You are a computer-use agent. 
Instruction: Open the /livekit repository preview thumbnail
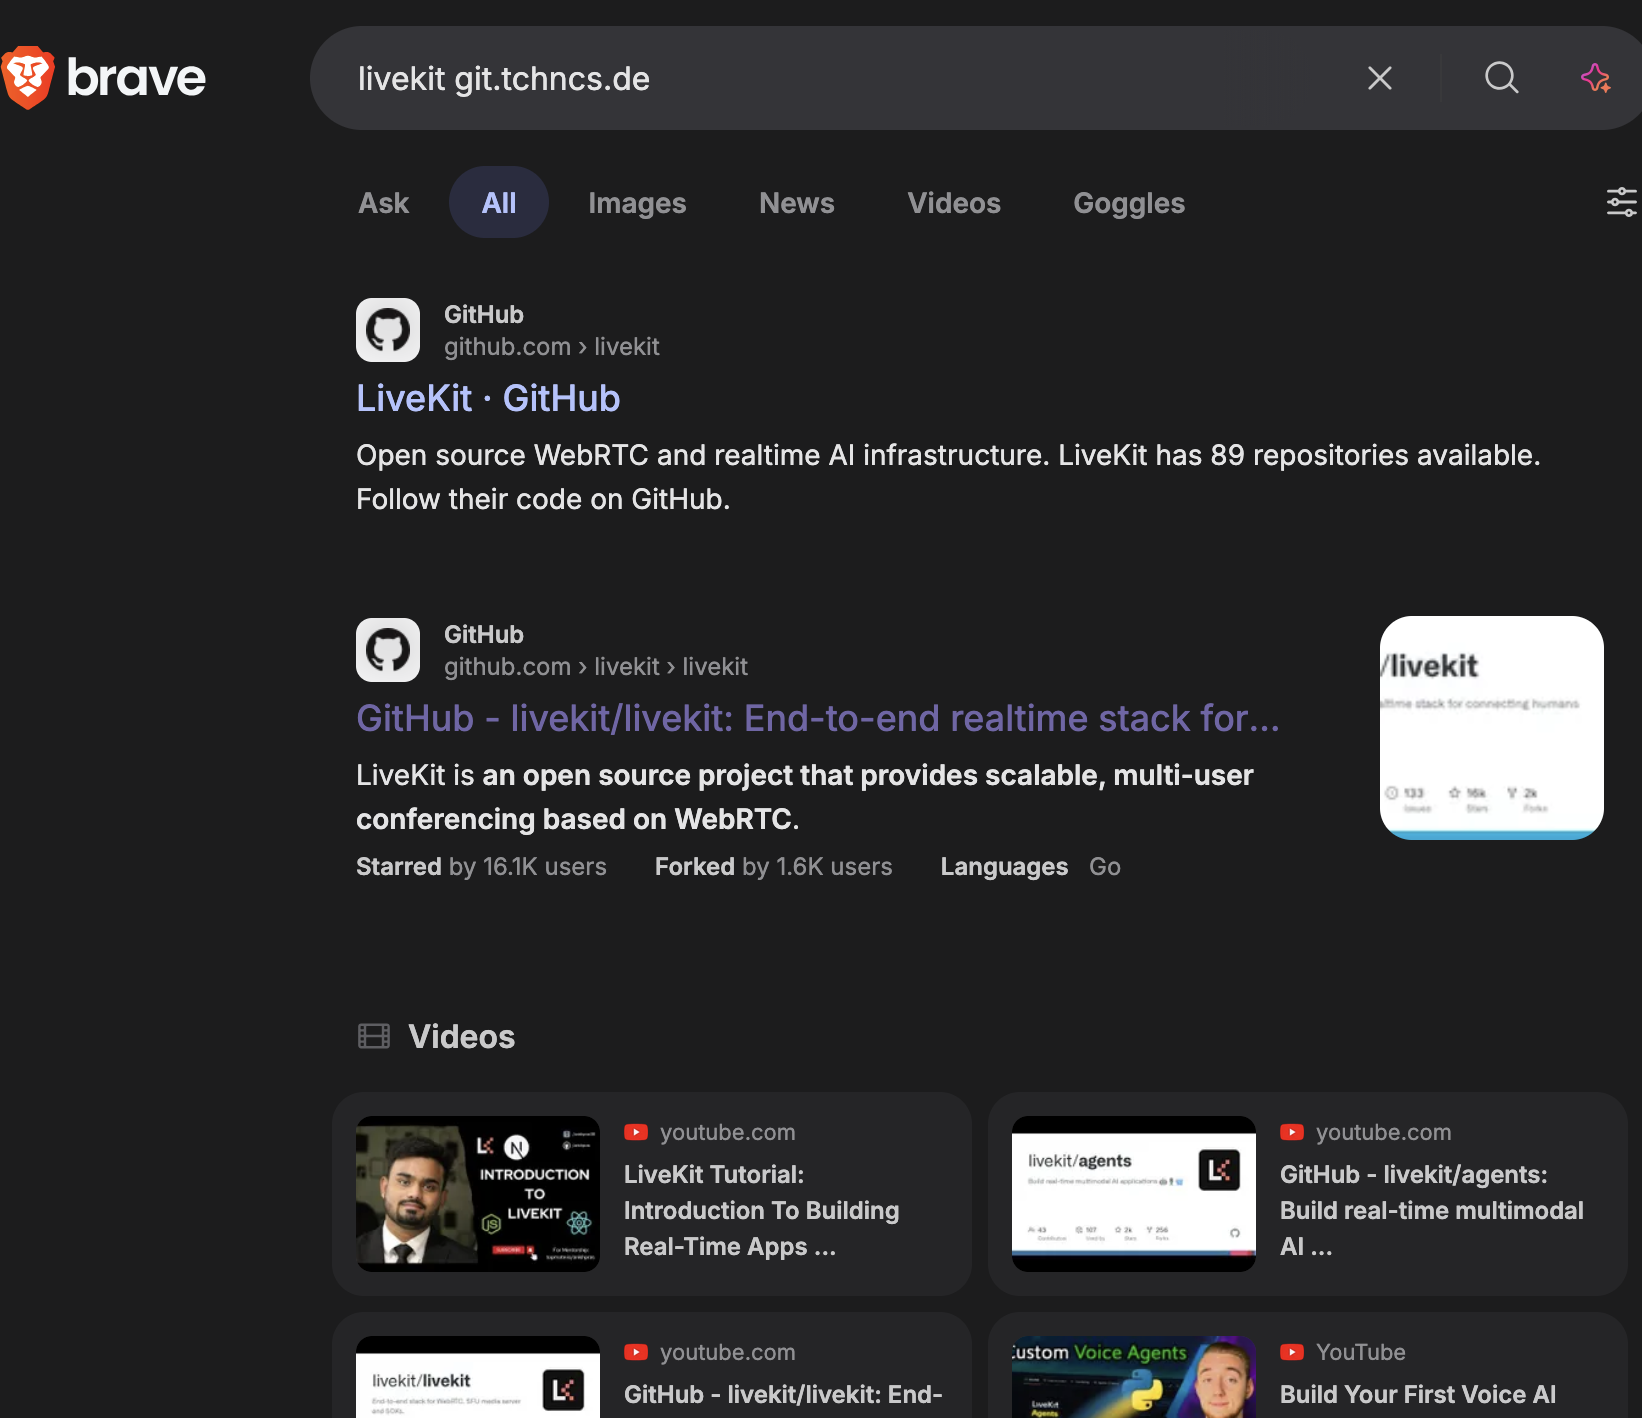[1492, 728]
